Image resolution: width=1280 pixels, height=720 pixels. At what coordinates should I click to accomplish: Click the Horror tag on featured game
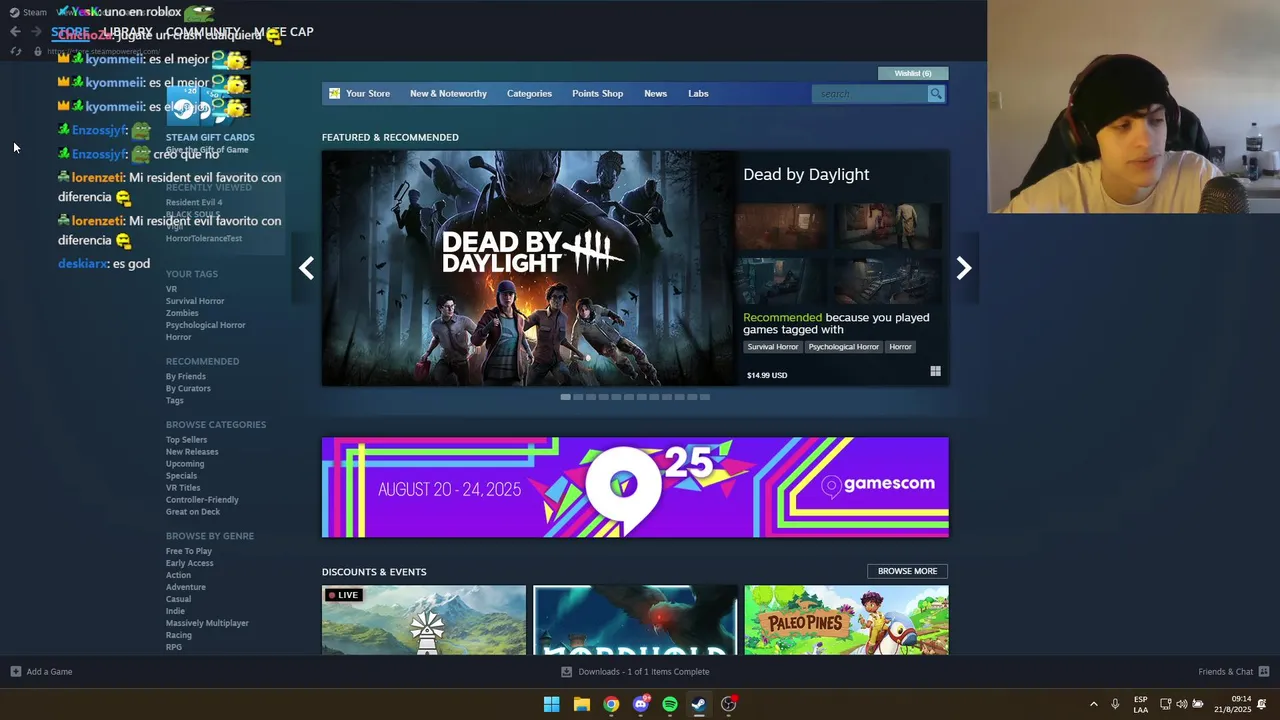900,347
